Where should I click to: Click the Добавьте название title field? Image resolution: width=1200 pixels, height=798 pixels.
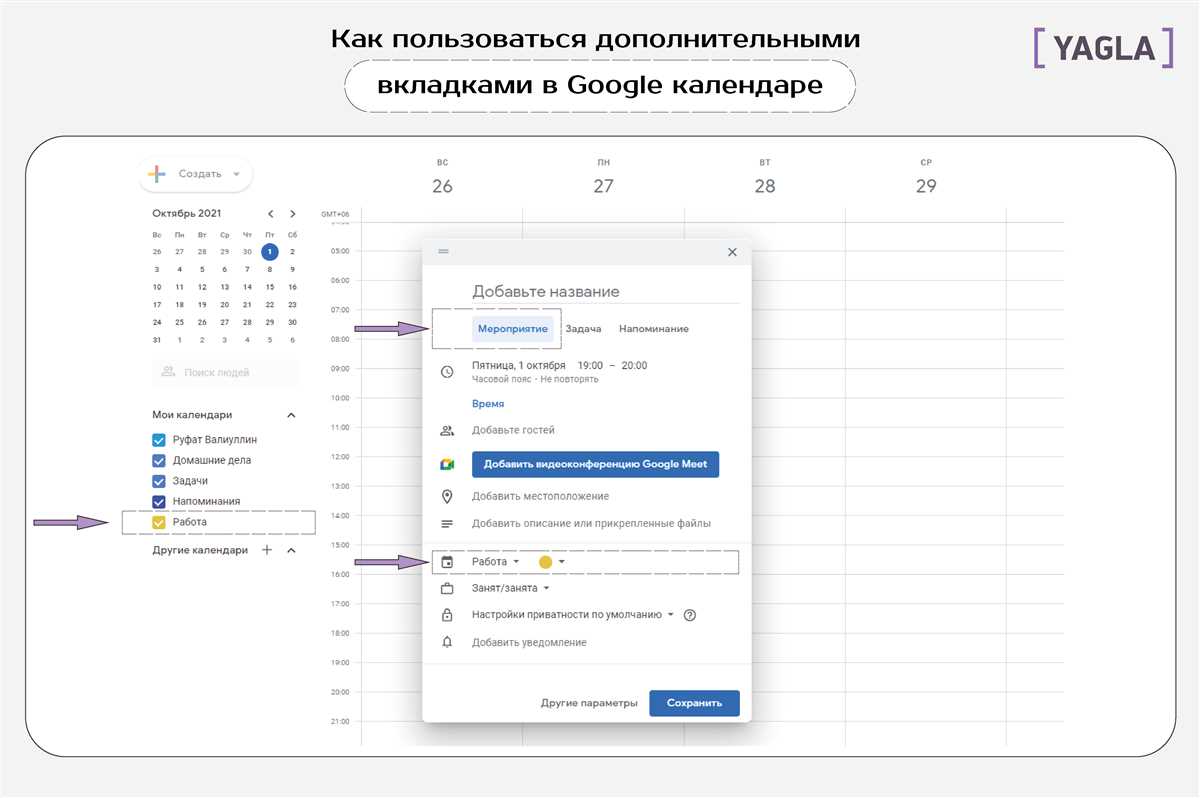point(606,292)
